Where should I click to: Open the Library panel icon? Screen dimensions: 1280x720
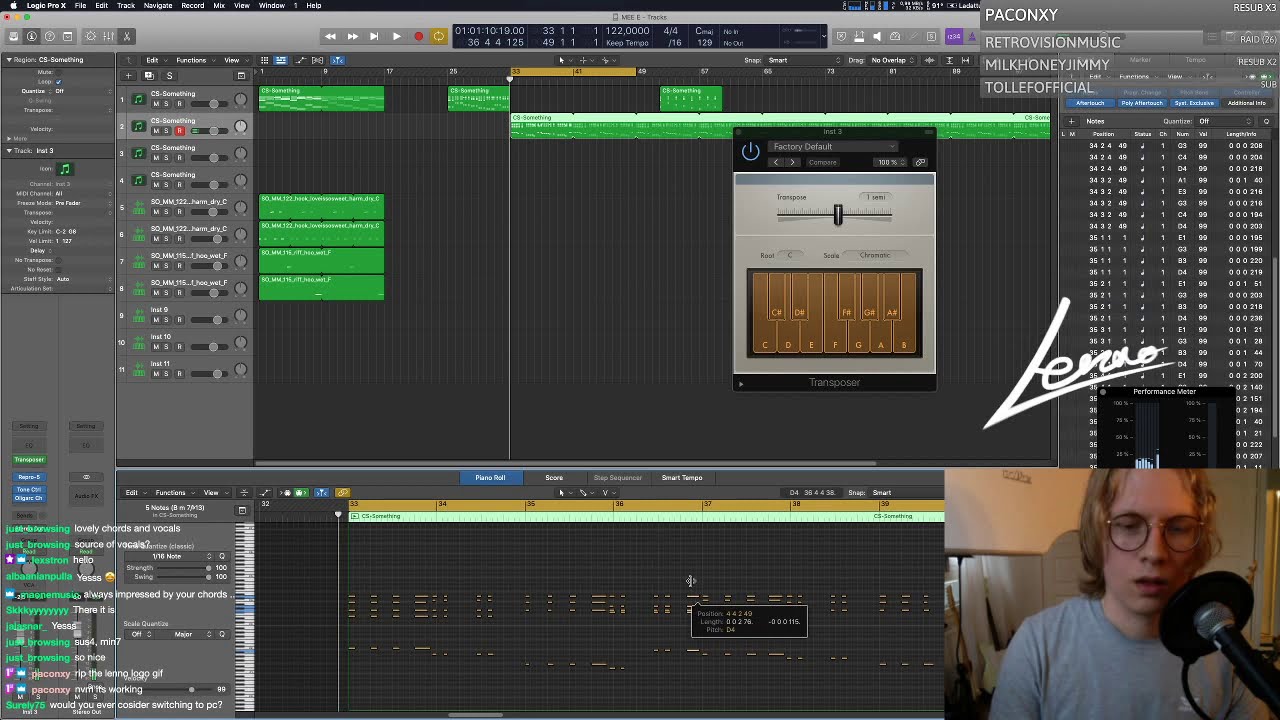pos(14,36)
